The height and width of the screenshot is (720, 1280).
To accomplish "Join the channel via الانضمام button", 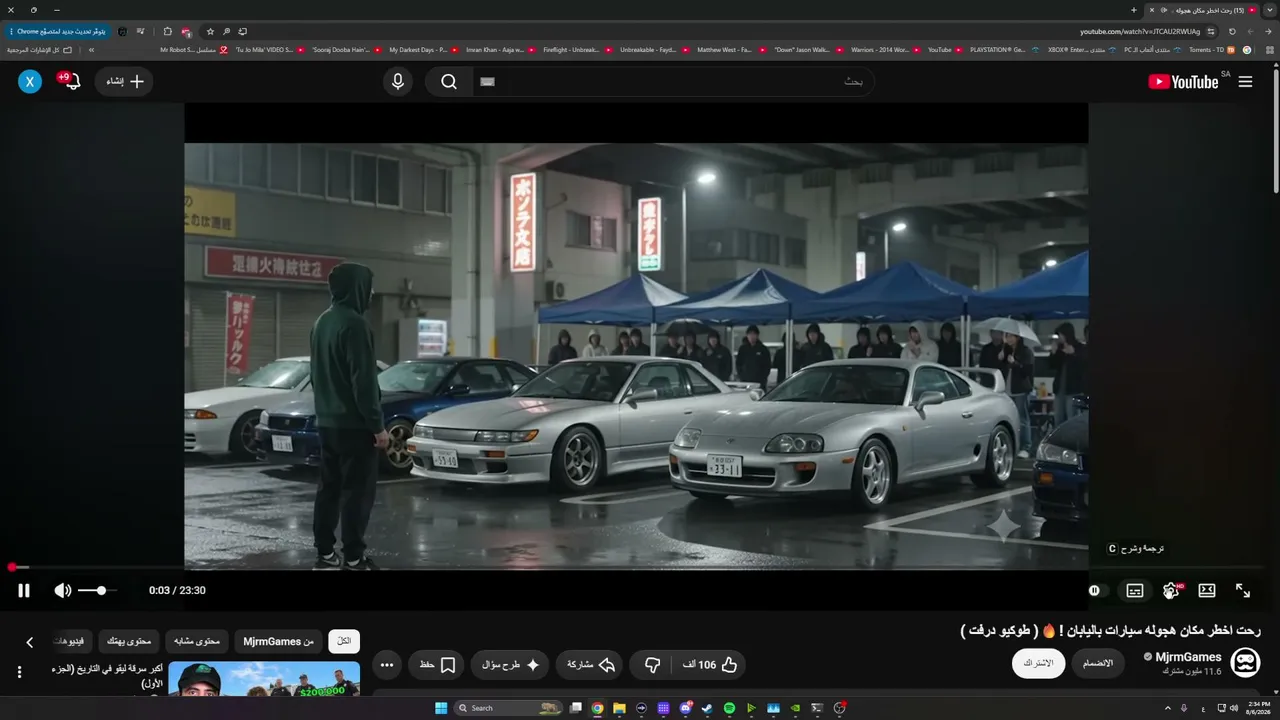I will (x=1097, y=663).
